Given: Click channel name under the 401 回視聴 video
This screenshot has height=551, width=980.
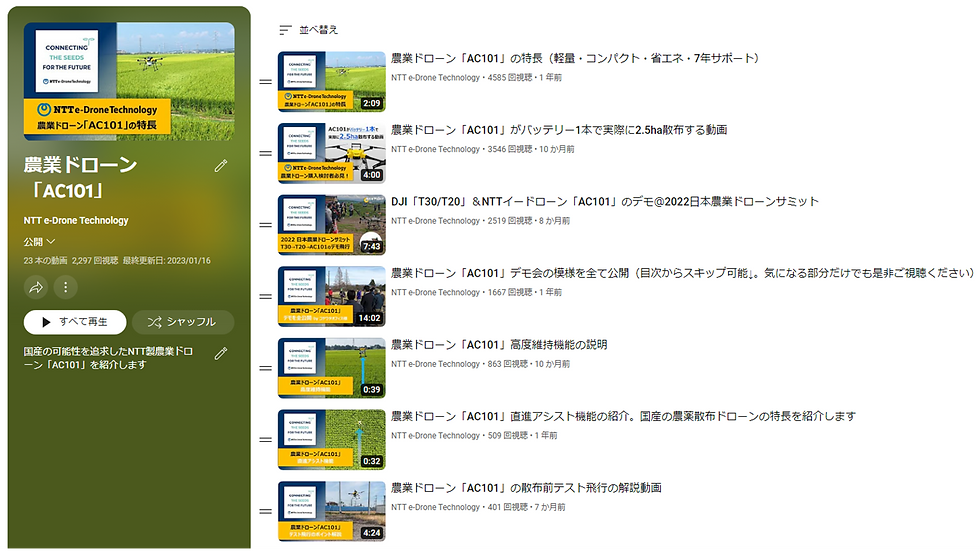Looking at the screenshot, I should tap(436, 507).
